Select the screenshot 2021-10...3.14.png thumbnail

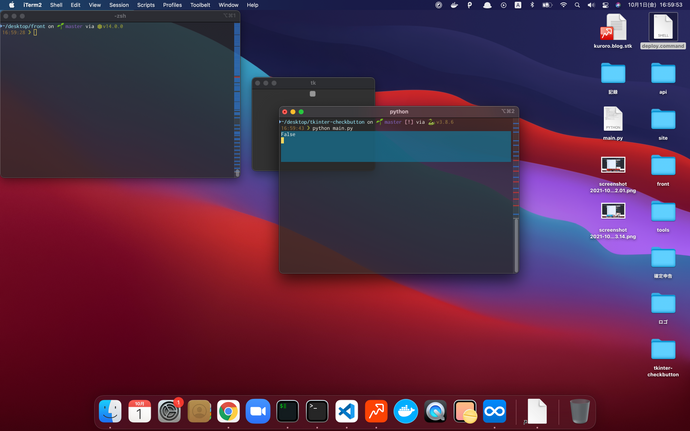[x=613, y=211]
